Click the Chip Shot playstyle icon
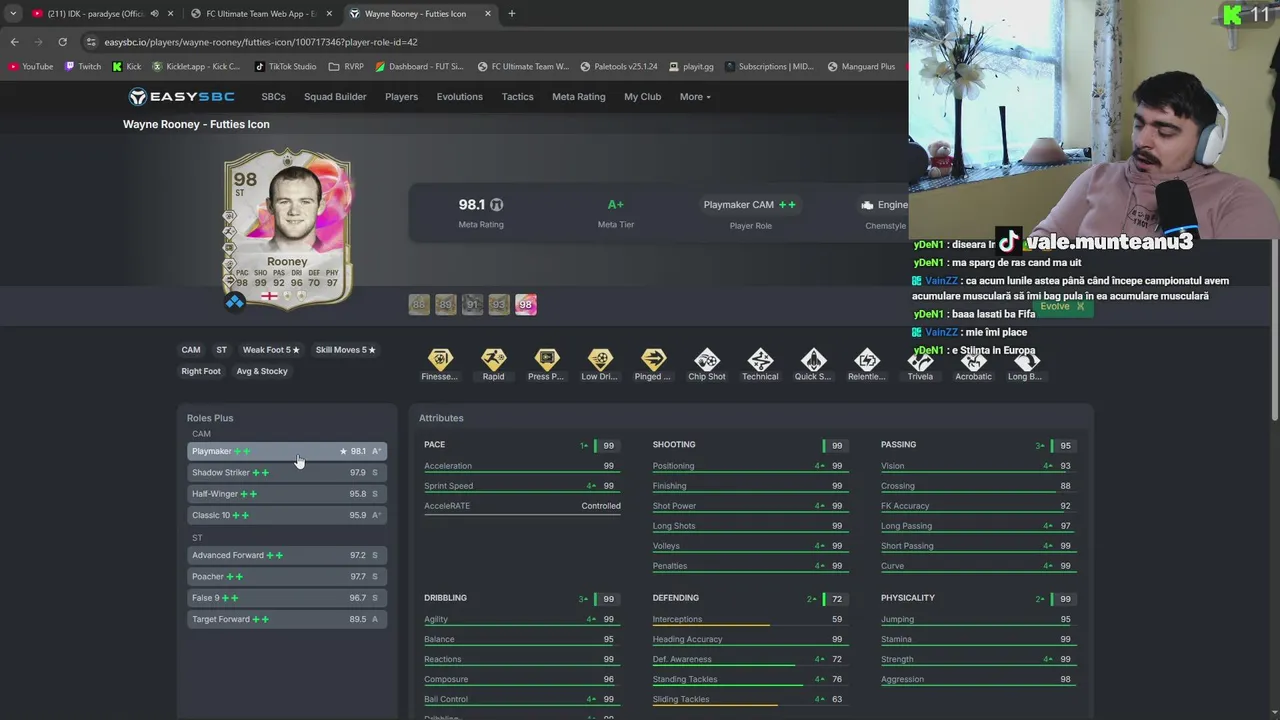This screenshot has width=1280, height=720. point(707,359)
